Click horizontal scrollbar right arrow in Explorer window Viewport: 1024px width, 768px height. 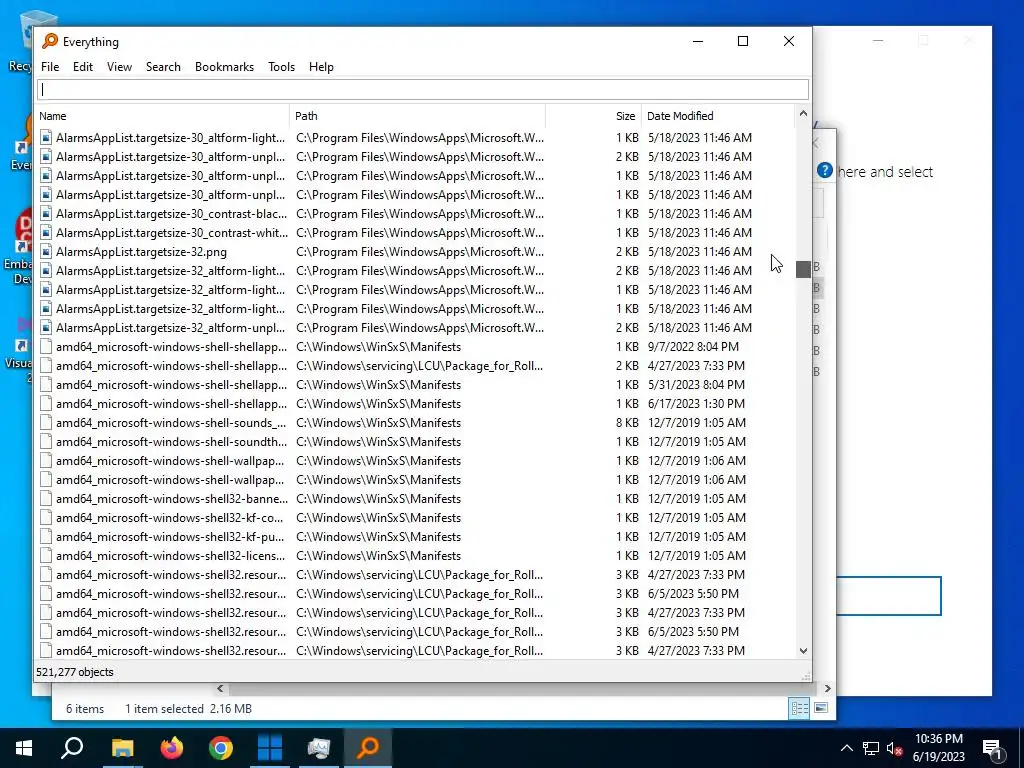point(827,688)
